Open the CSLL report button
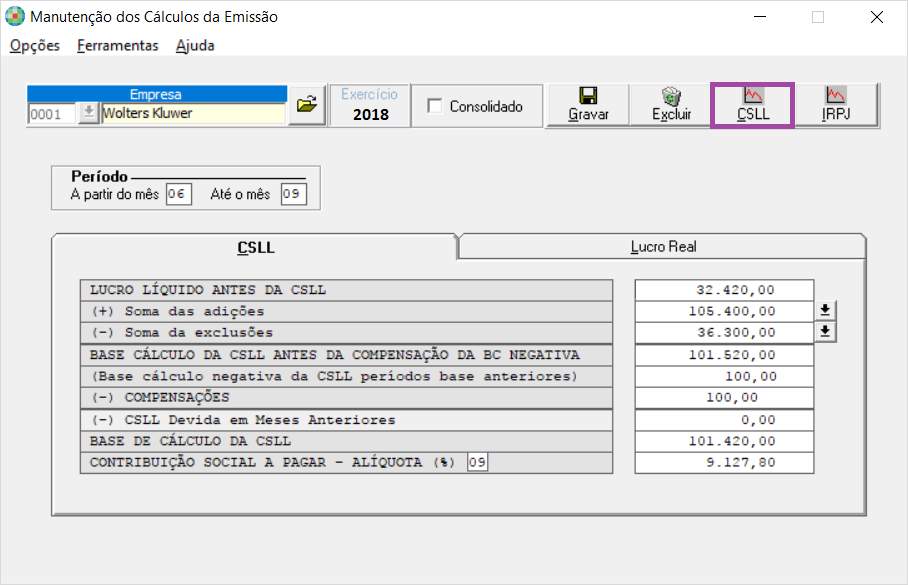The height and width of the screenshot is (585, 908). click(753, 105)
